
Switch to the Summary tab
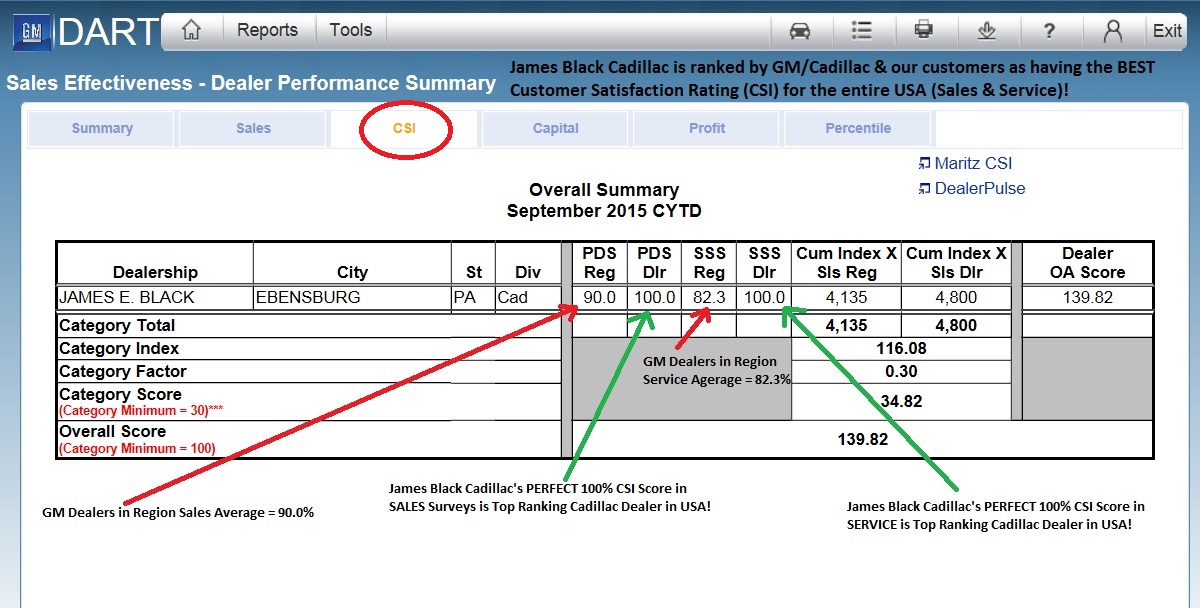coord(102,128)
